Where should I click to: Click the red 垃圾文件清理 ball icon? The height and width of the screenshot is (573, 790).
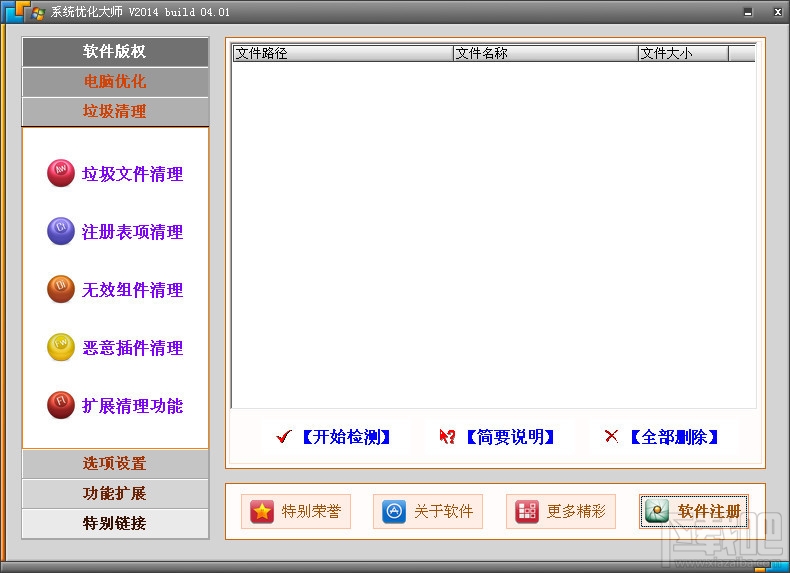point(61,173)
